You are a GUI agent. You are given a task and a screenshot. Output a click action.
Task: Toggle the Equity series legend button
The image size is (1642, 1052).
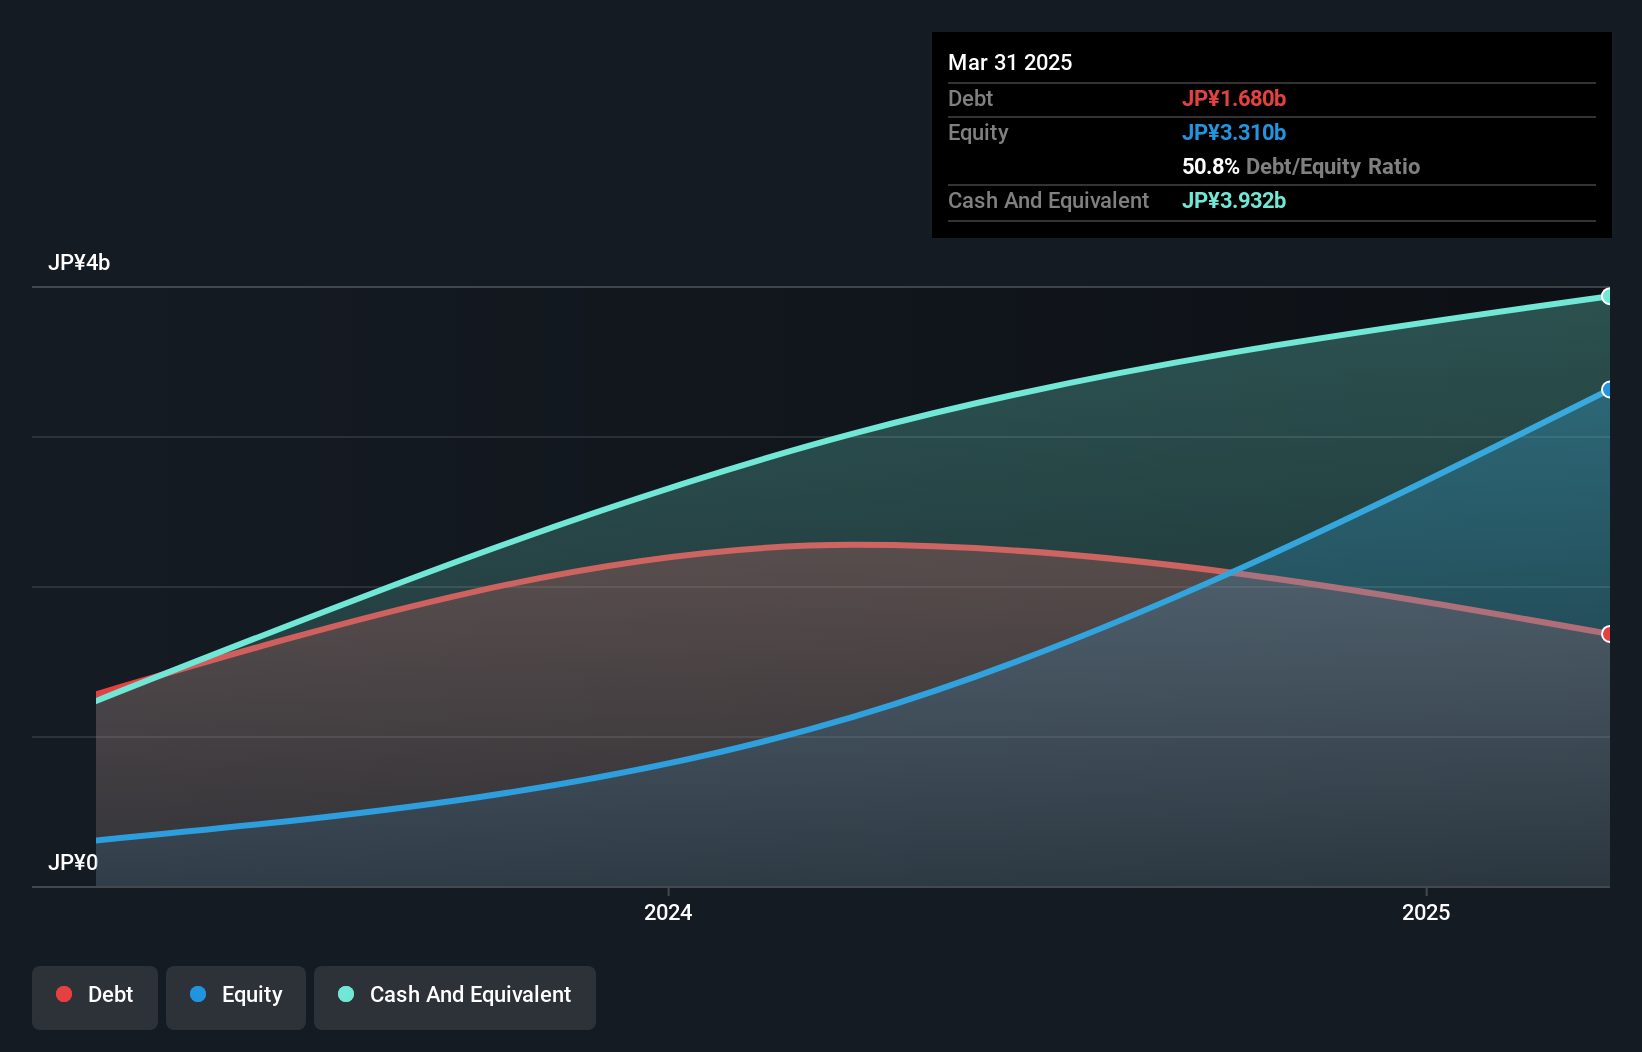pyautogui.click(x=236, y=997)
